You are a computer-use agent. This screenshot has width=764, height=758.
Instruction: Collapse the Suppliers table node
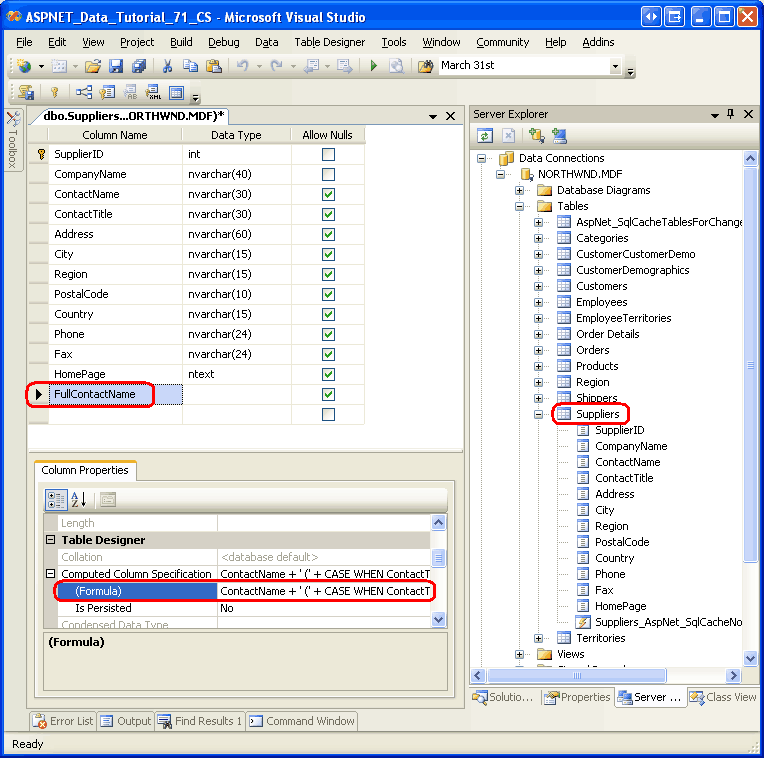539,414
